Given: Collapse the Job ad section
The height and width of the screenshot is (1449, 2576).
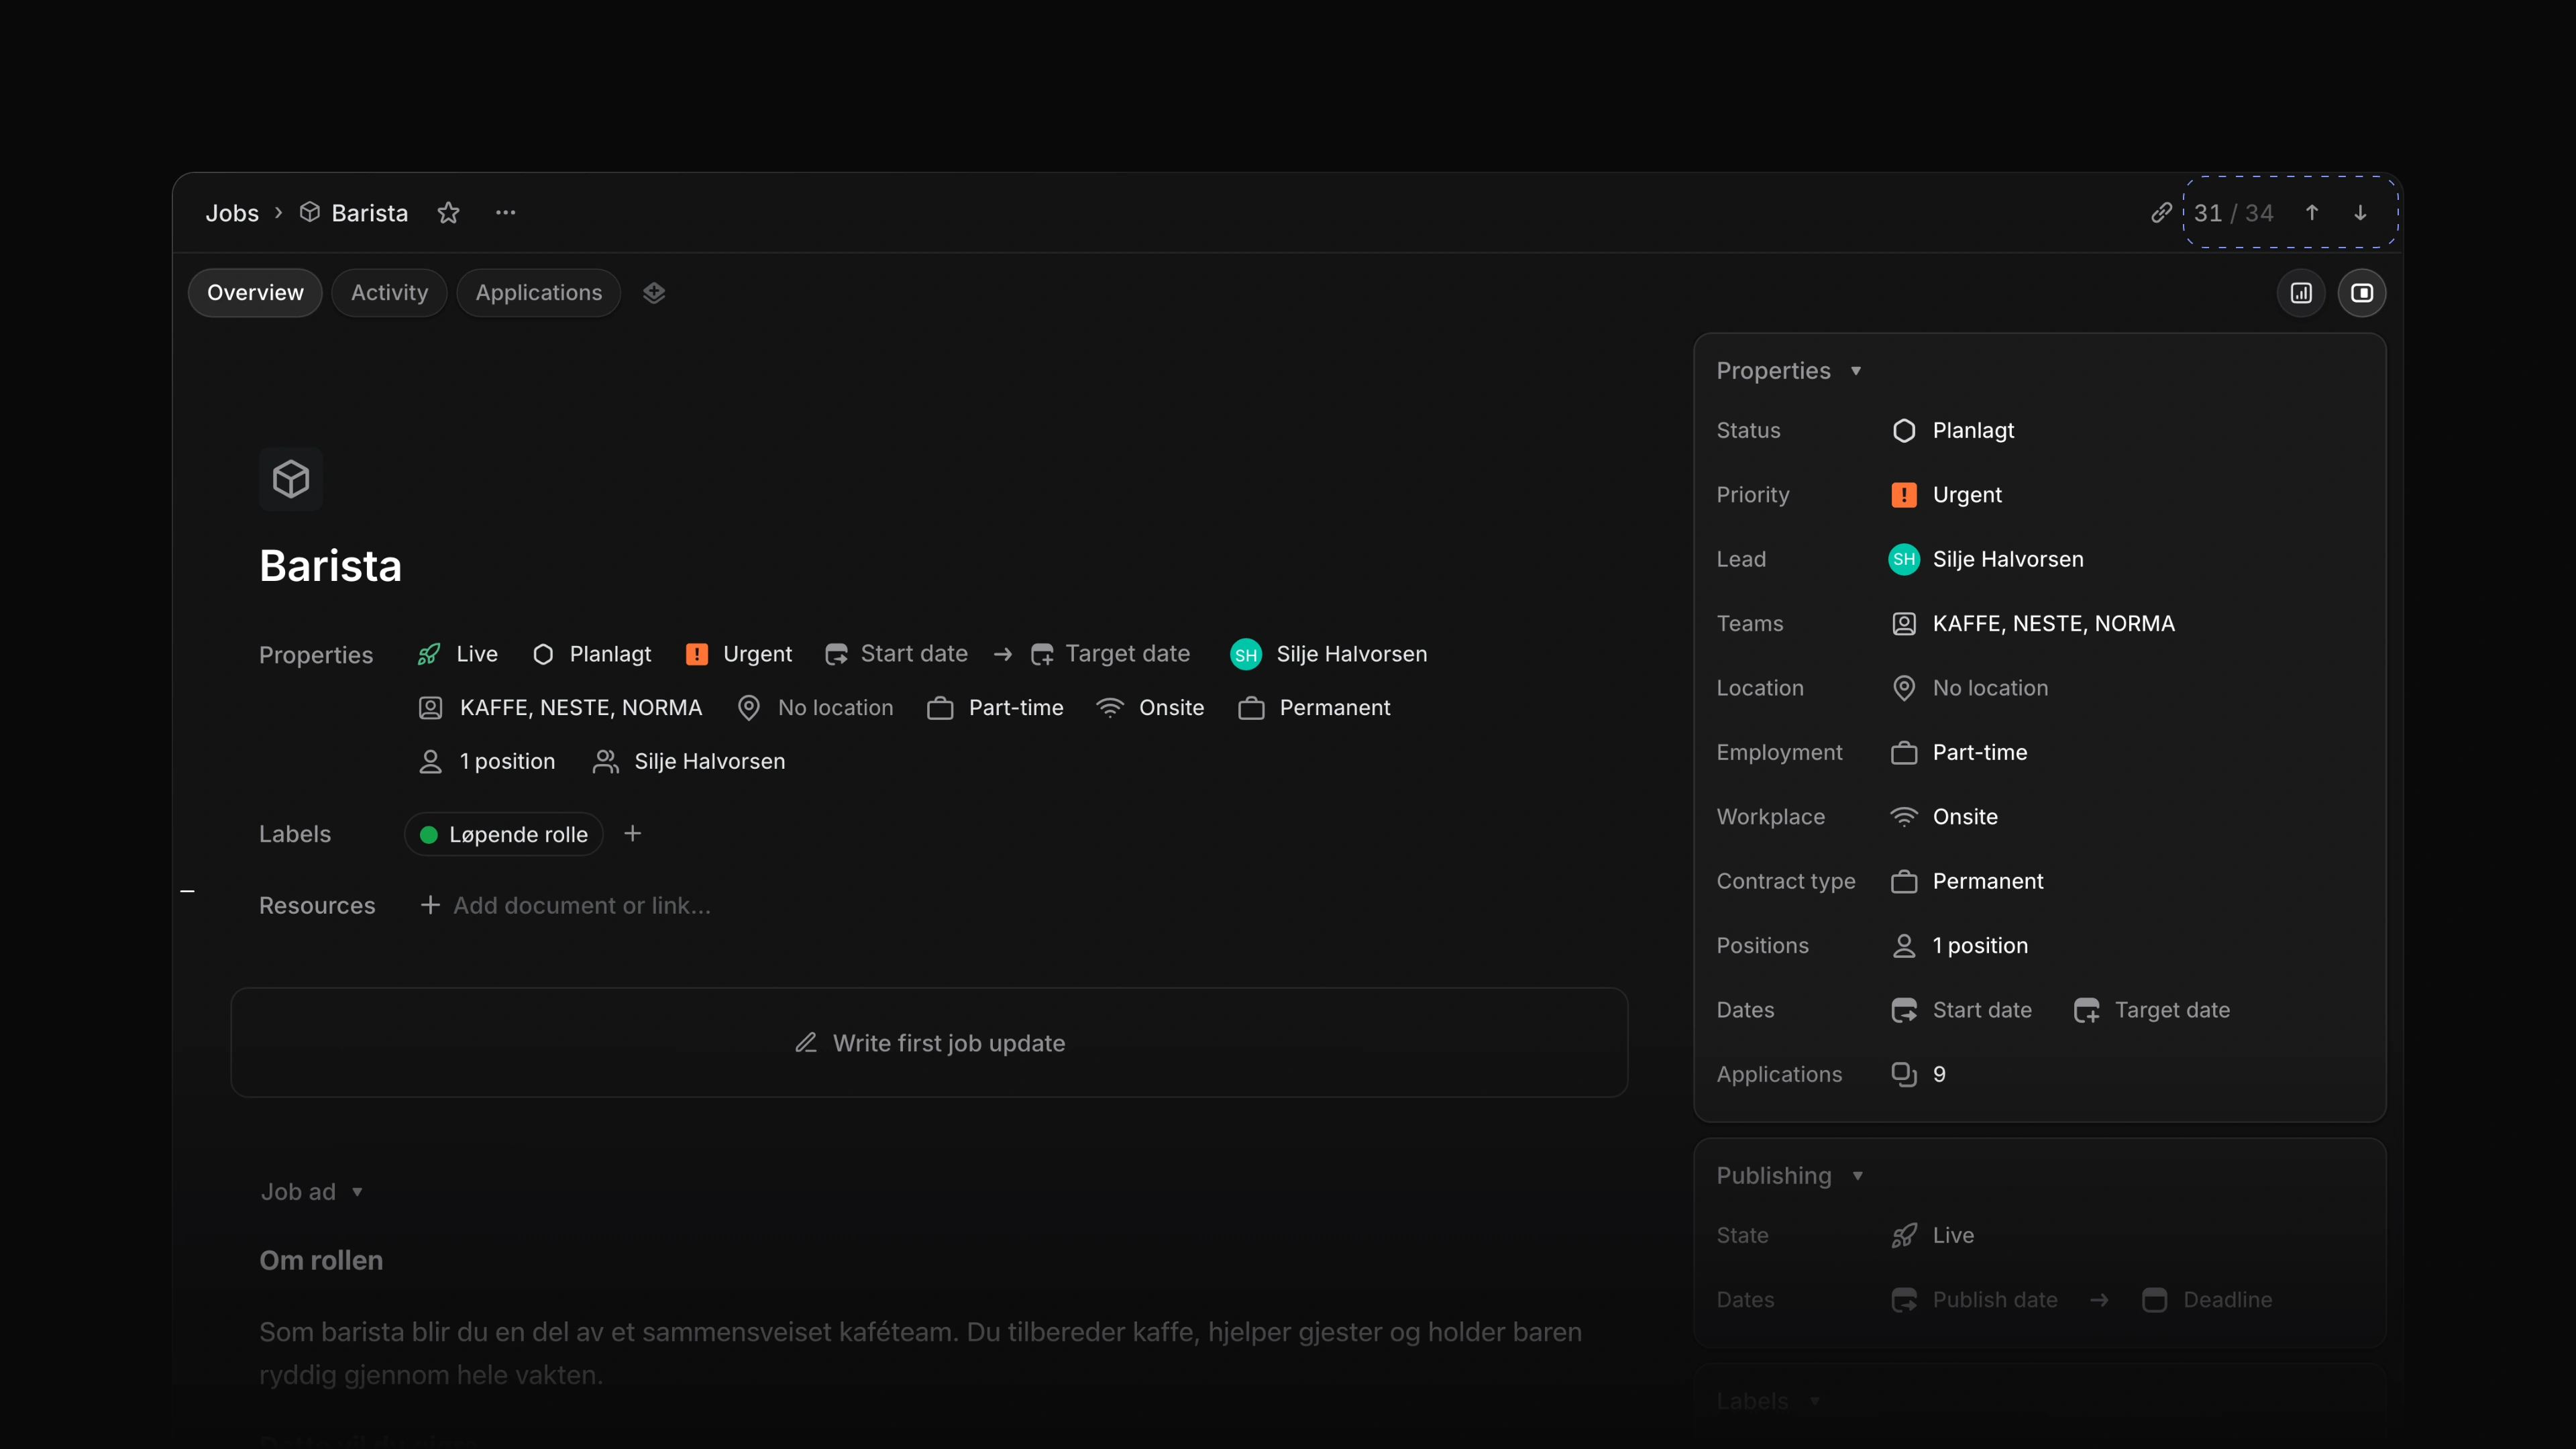Looking at the screenshot, I should pos(311,1192).
